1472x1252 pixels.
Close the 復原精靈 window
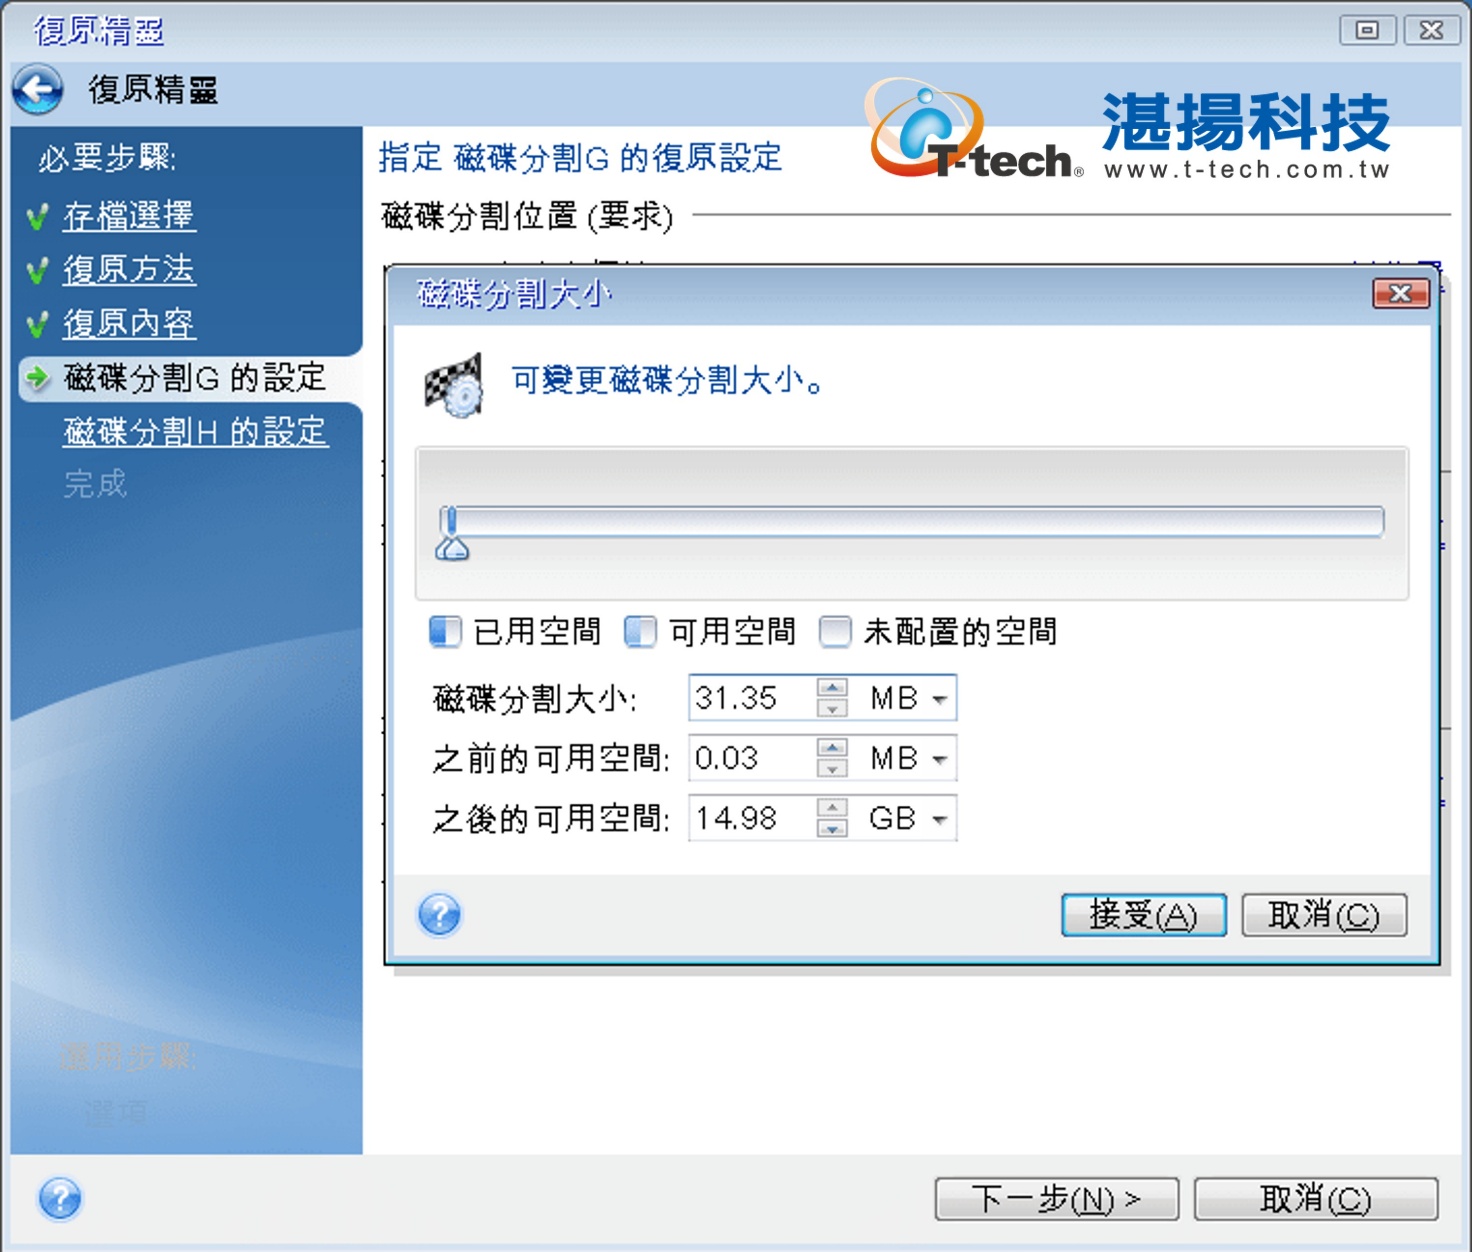click(1431, 30)
